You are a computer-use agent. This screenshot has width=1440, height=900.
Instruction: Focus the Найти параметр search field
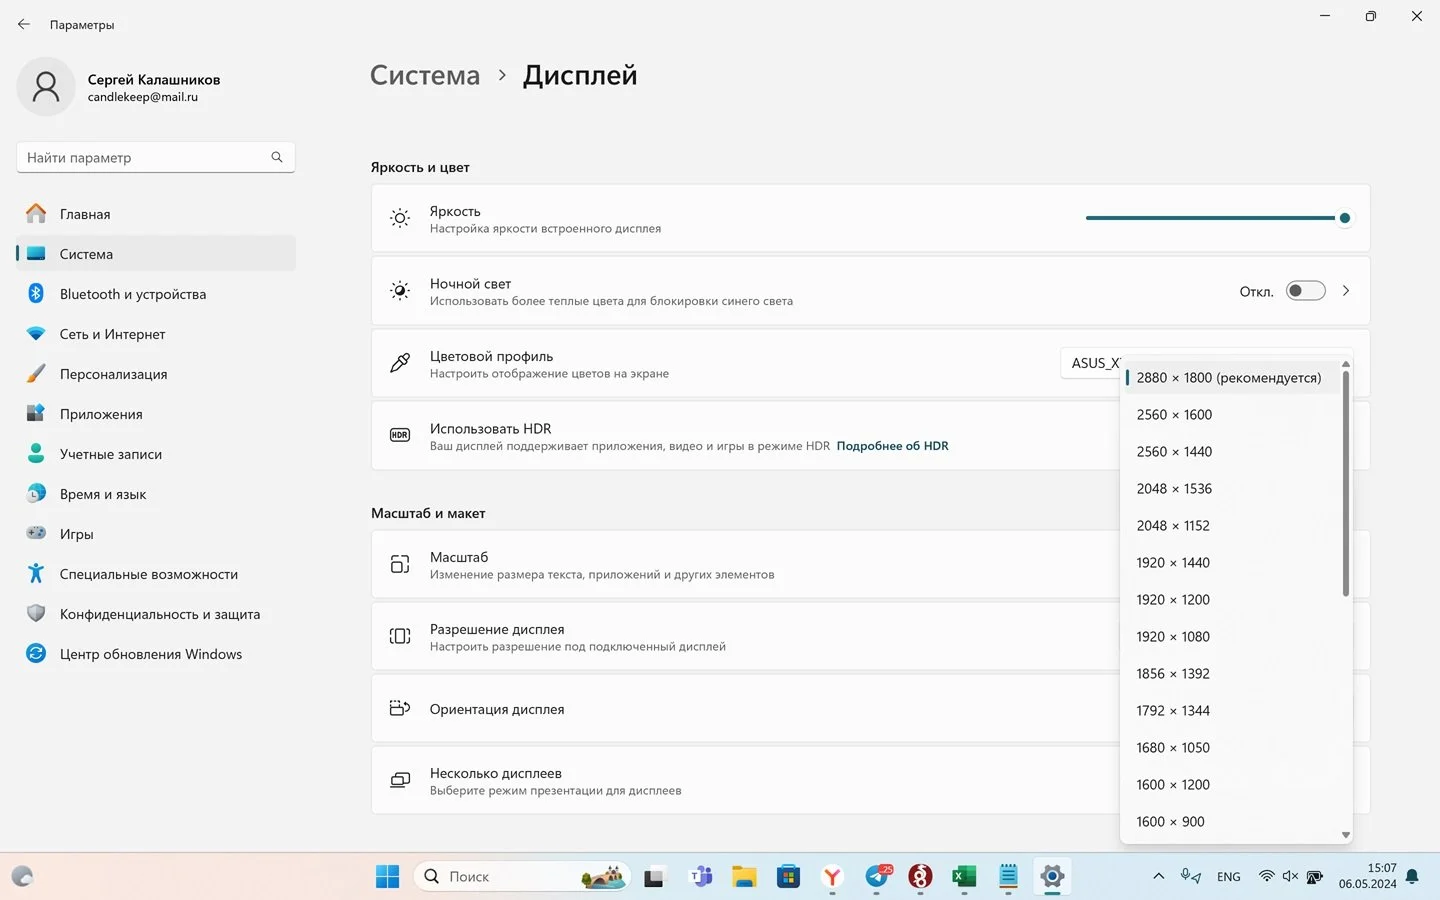(x=156, y=157)
